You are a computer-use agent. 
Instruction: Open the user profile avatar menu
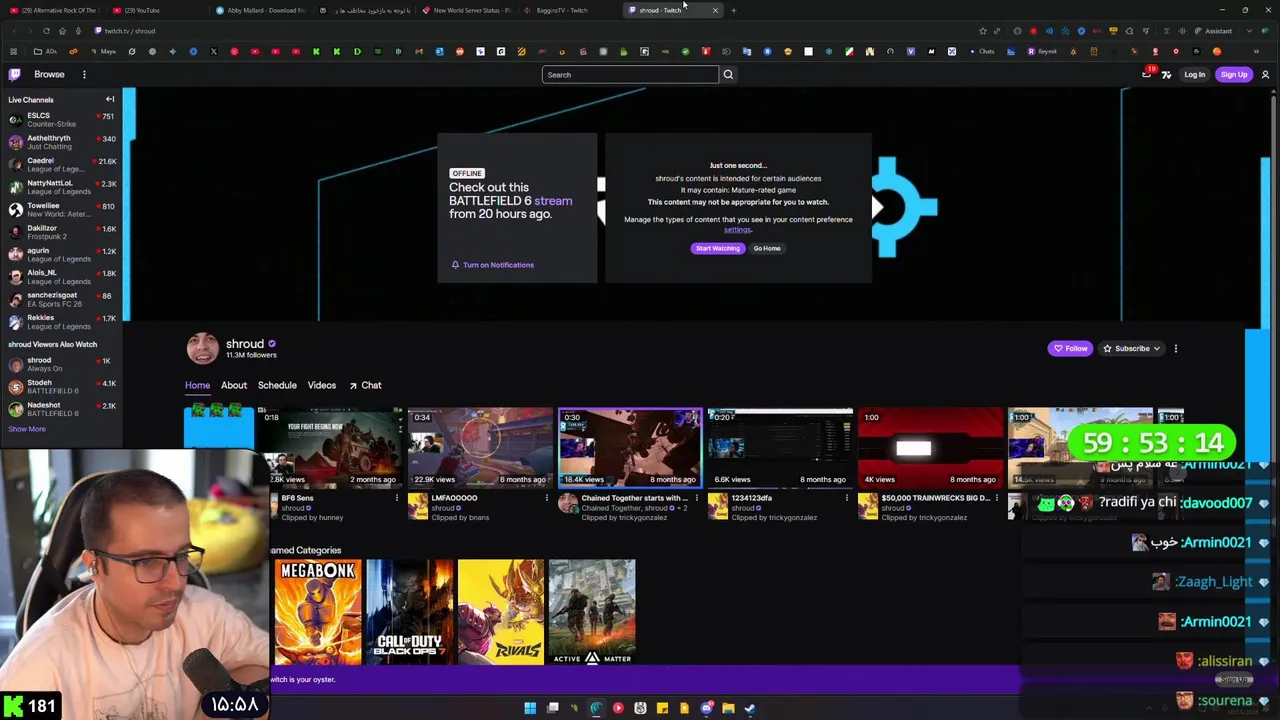tap(1265, 75)
